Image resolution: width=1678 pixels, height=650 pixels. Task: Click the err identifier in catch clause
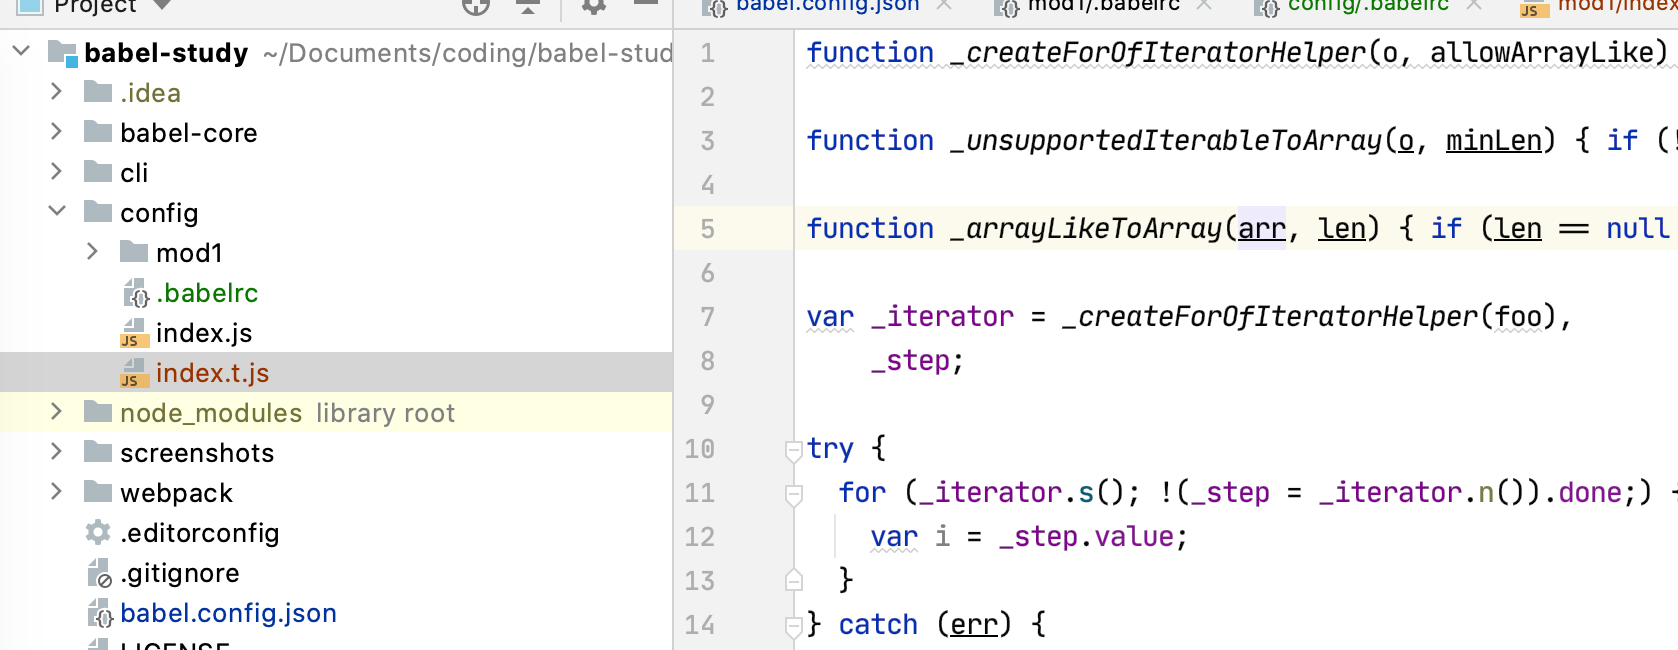tap(974, 625)
